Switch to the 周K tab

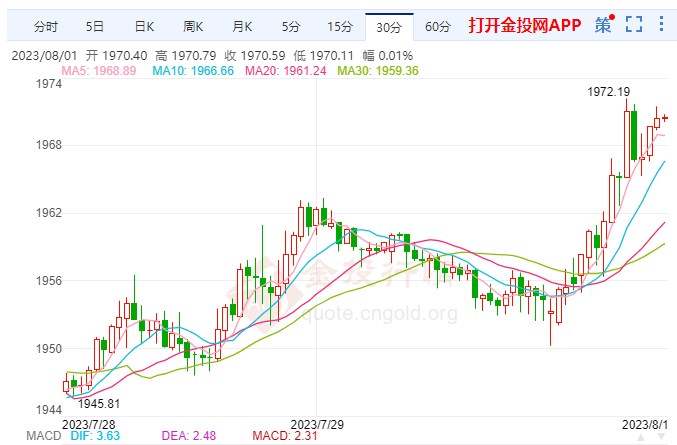click(193, 27)
